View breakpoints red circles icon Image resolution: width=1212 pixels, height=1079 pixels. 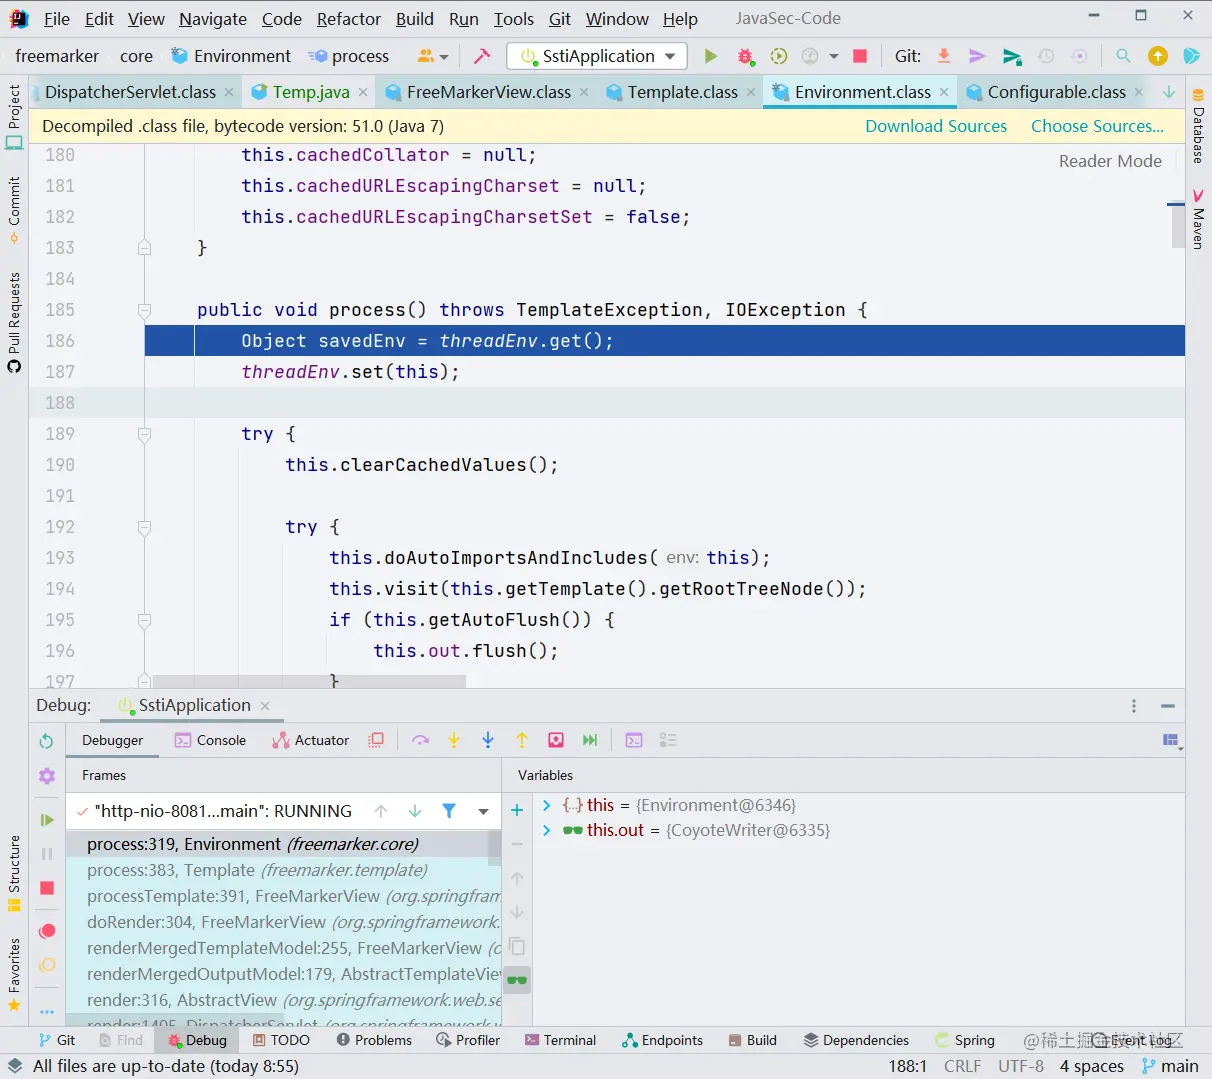(46, 931)
